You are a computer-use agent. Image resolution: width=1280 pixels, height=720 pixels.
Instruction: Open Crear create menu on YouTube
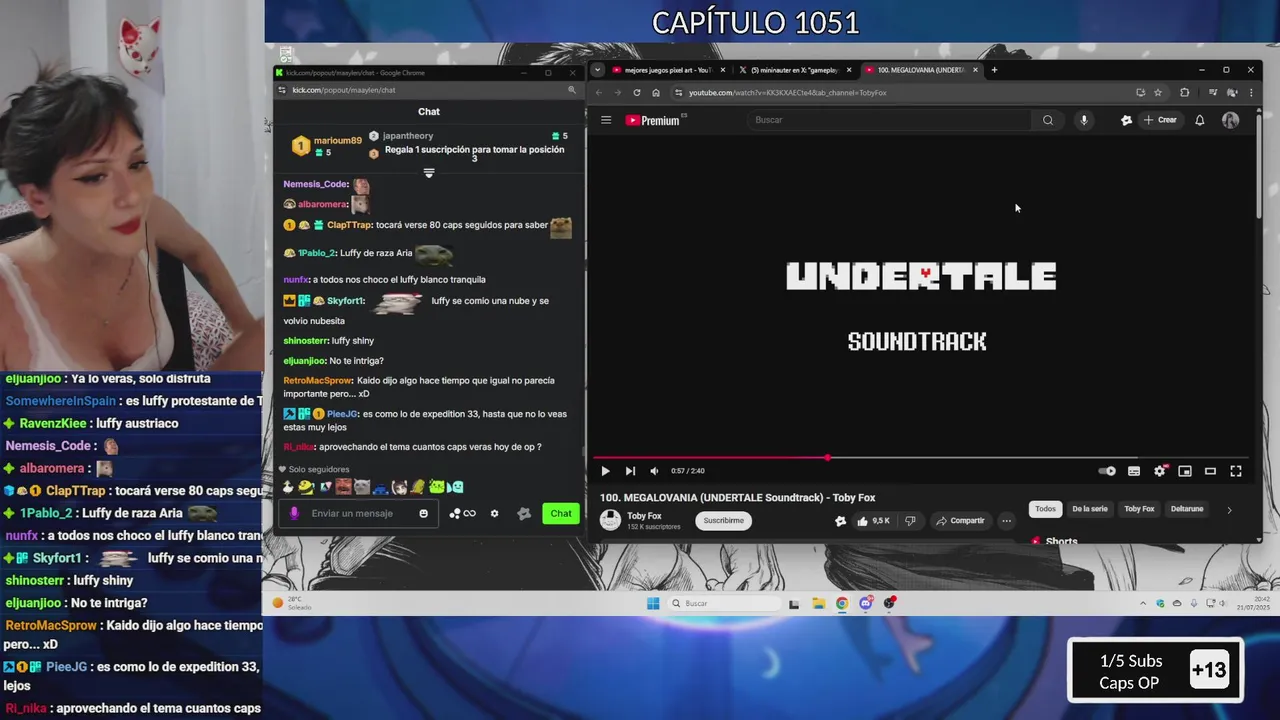pyautogui.click(x=1160, y=120)
